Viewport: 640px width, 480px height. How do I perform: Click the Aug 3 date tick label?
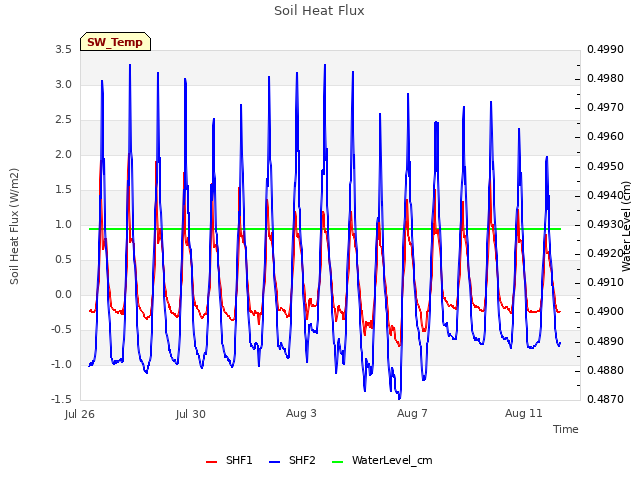(x=301, y=413)
